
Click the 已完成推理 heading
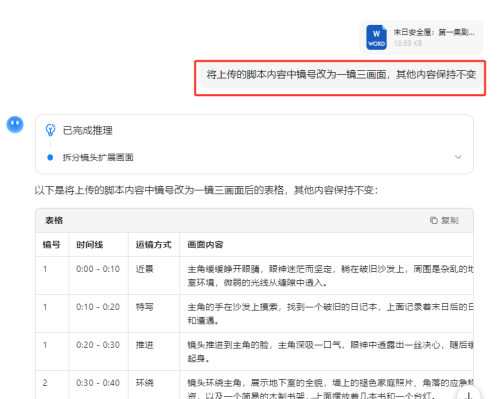87,130
